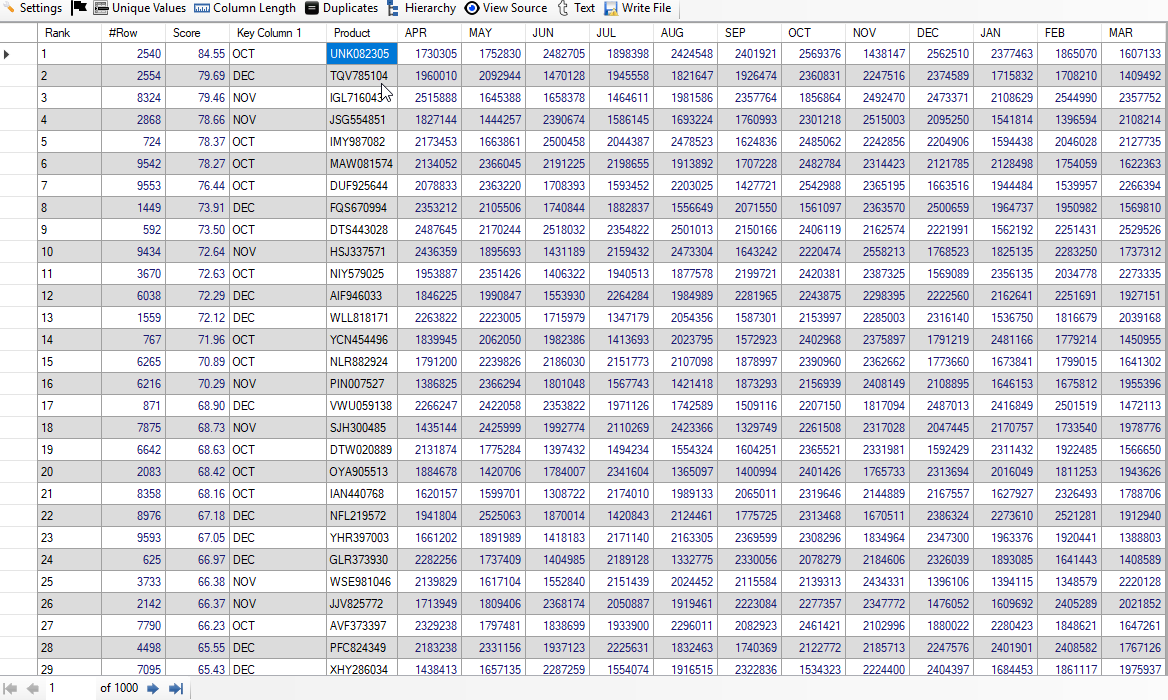Go to first record page
Screen dimensions: 1168x700
coord(11,689)
